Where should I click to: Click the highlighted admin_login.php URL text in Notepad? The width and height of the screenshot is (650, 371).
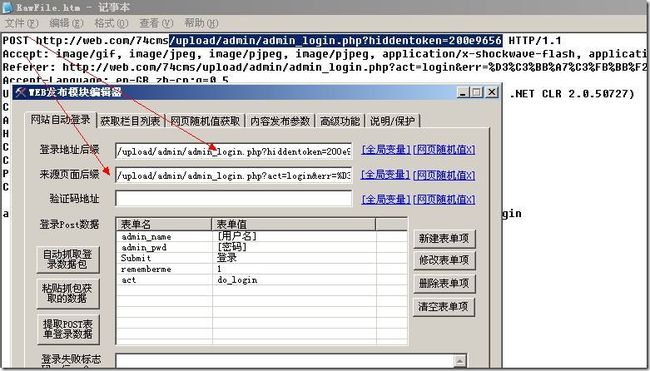(336, 40)
